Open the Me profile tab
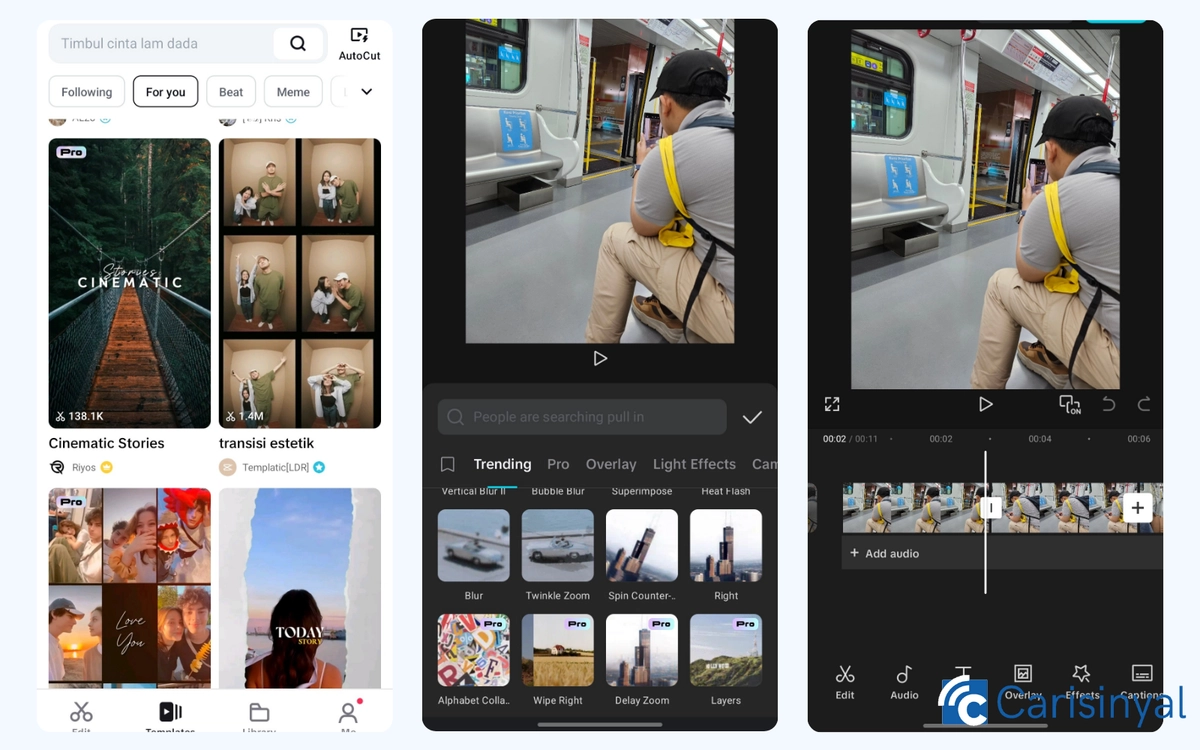Screen dimensions: 1200x750 pos(348,716)
